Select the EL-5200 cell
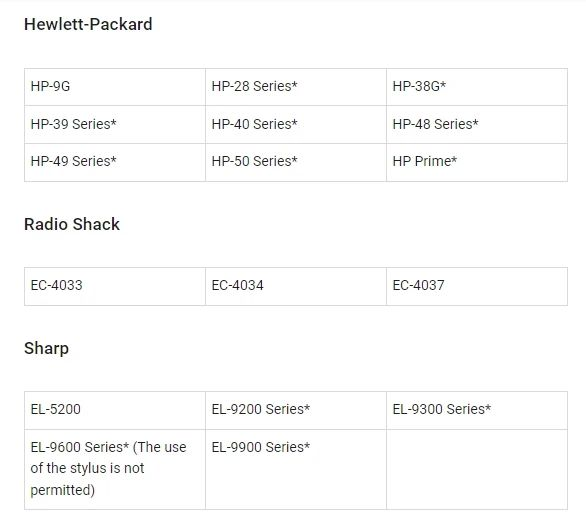 (115, 410)
